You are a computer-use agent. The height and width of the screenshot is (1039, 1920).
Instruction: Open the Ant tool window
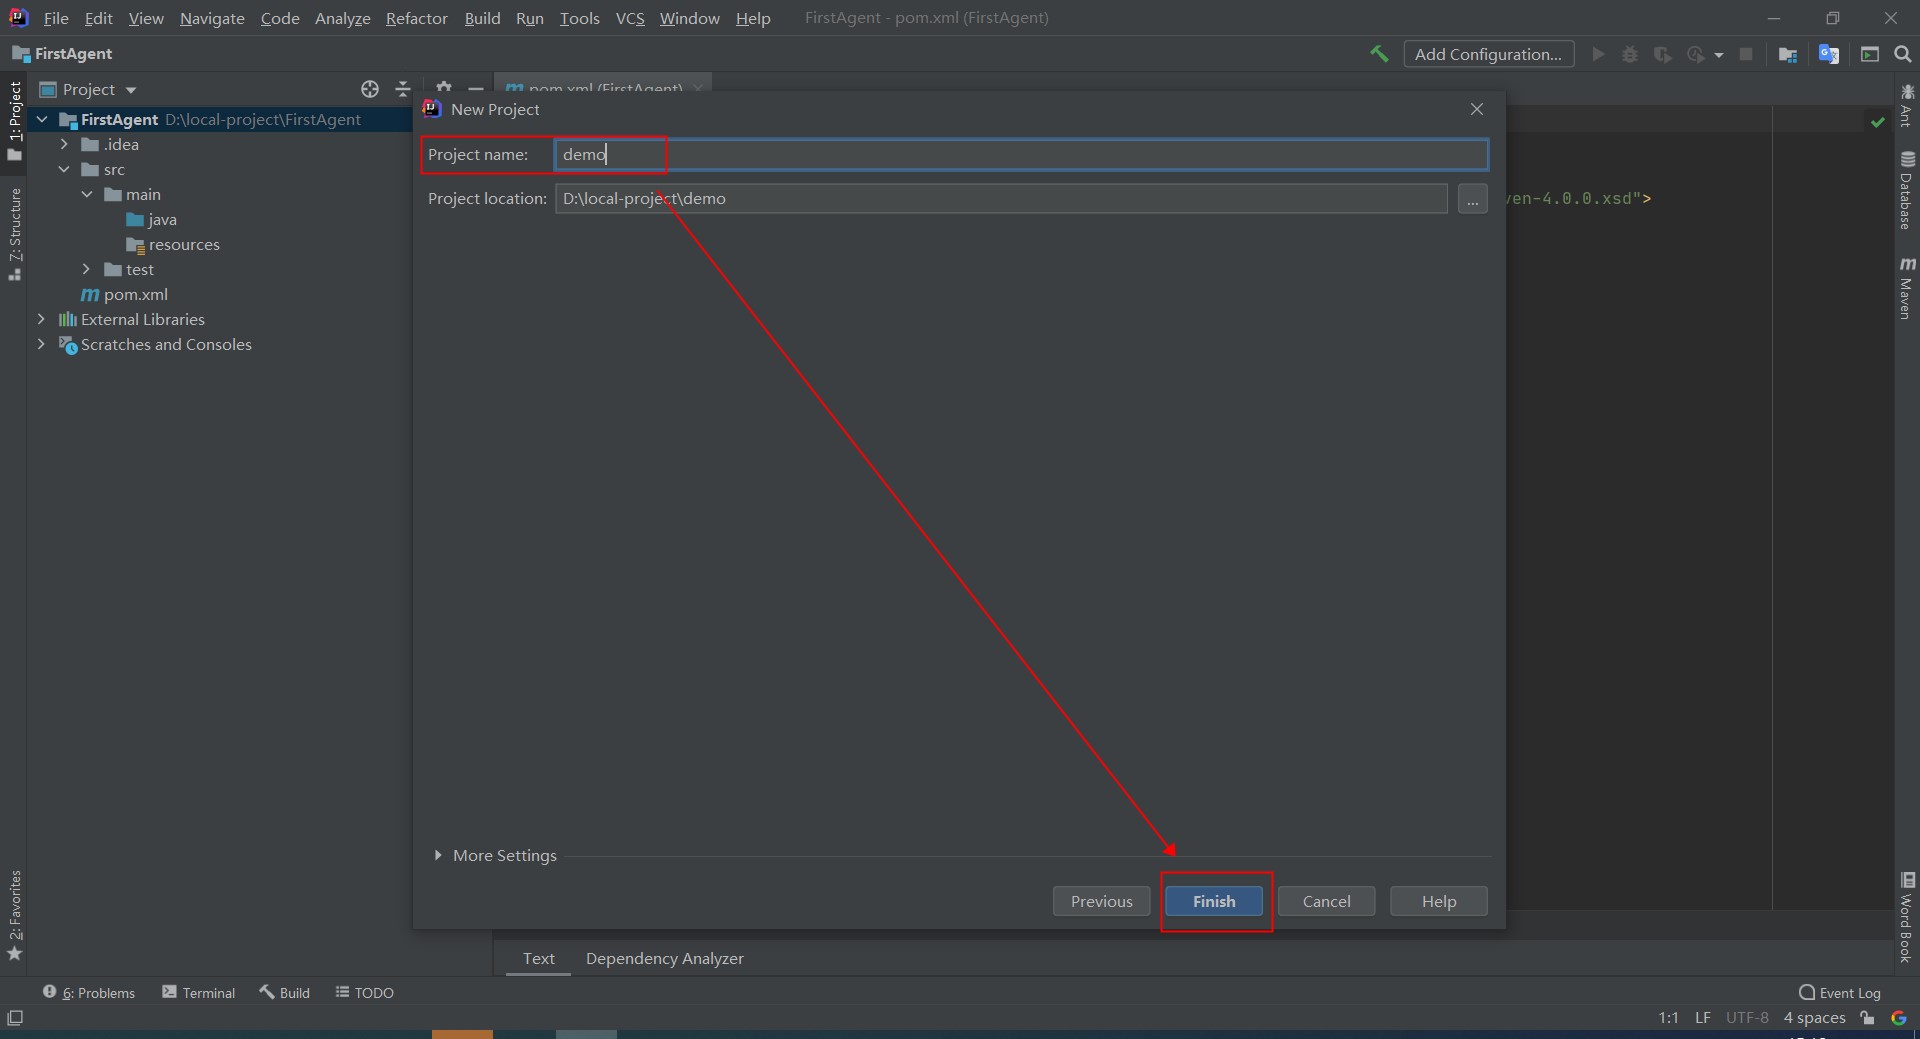1907,106
